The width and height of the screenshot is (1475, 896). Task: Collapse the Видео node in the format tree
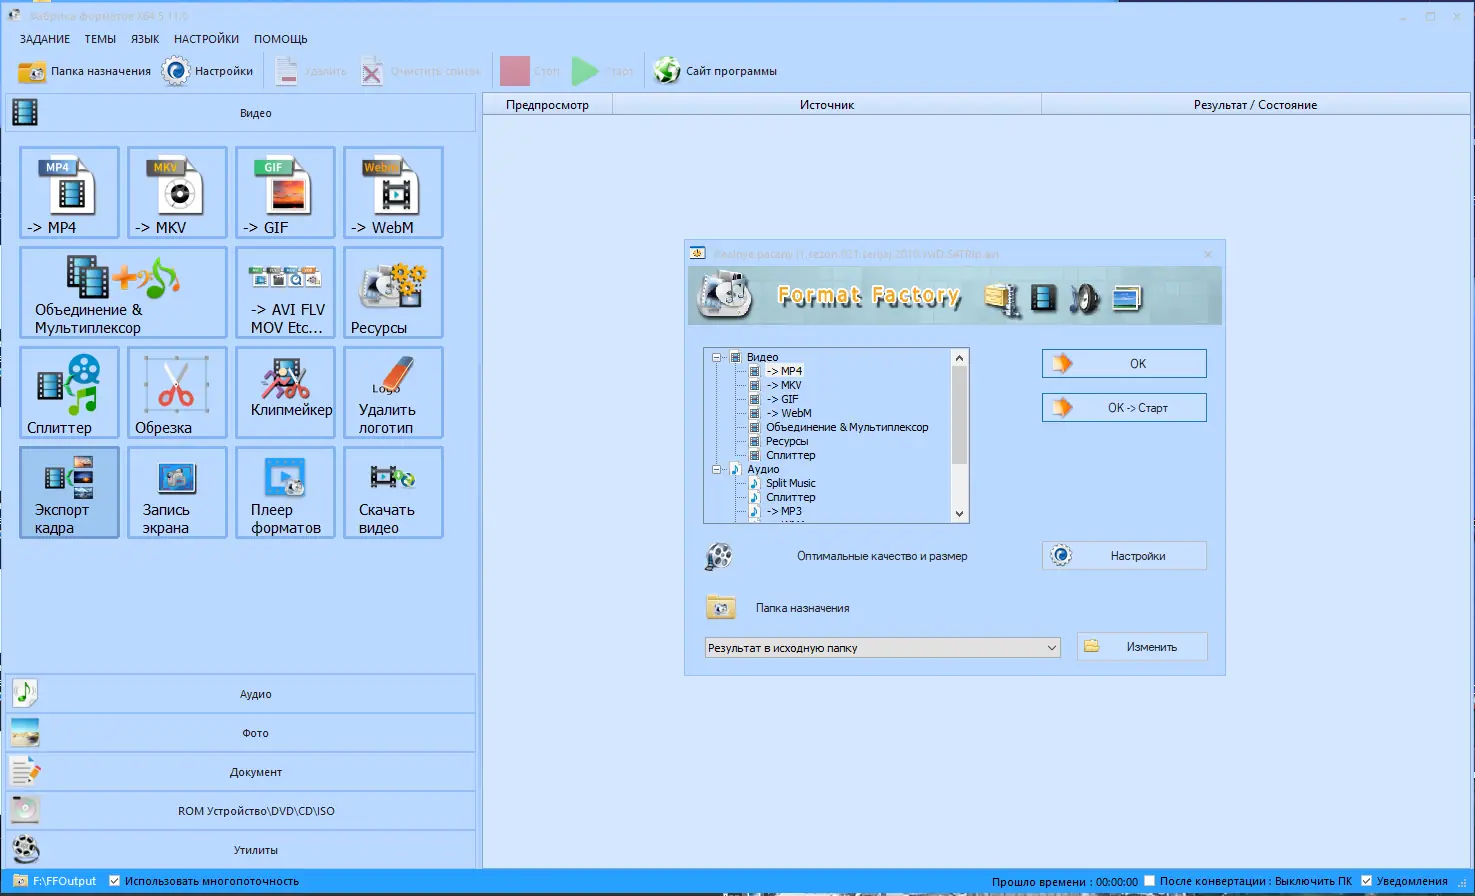point(715,357)
